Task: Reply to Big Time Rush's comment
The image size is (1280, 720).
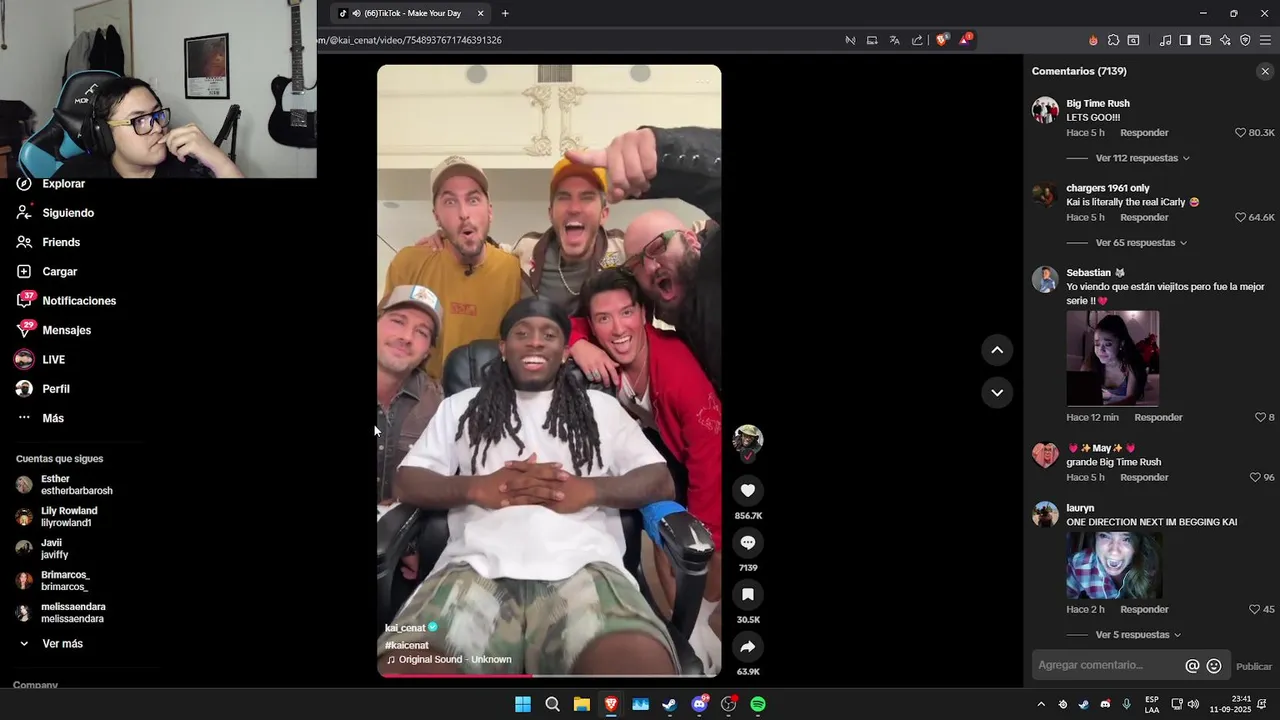Action: click(1144, 133)
